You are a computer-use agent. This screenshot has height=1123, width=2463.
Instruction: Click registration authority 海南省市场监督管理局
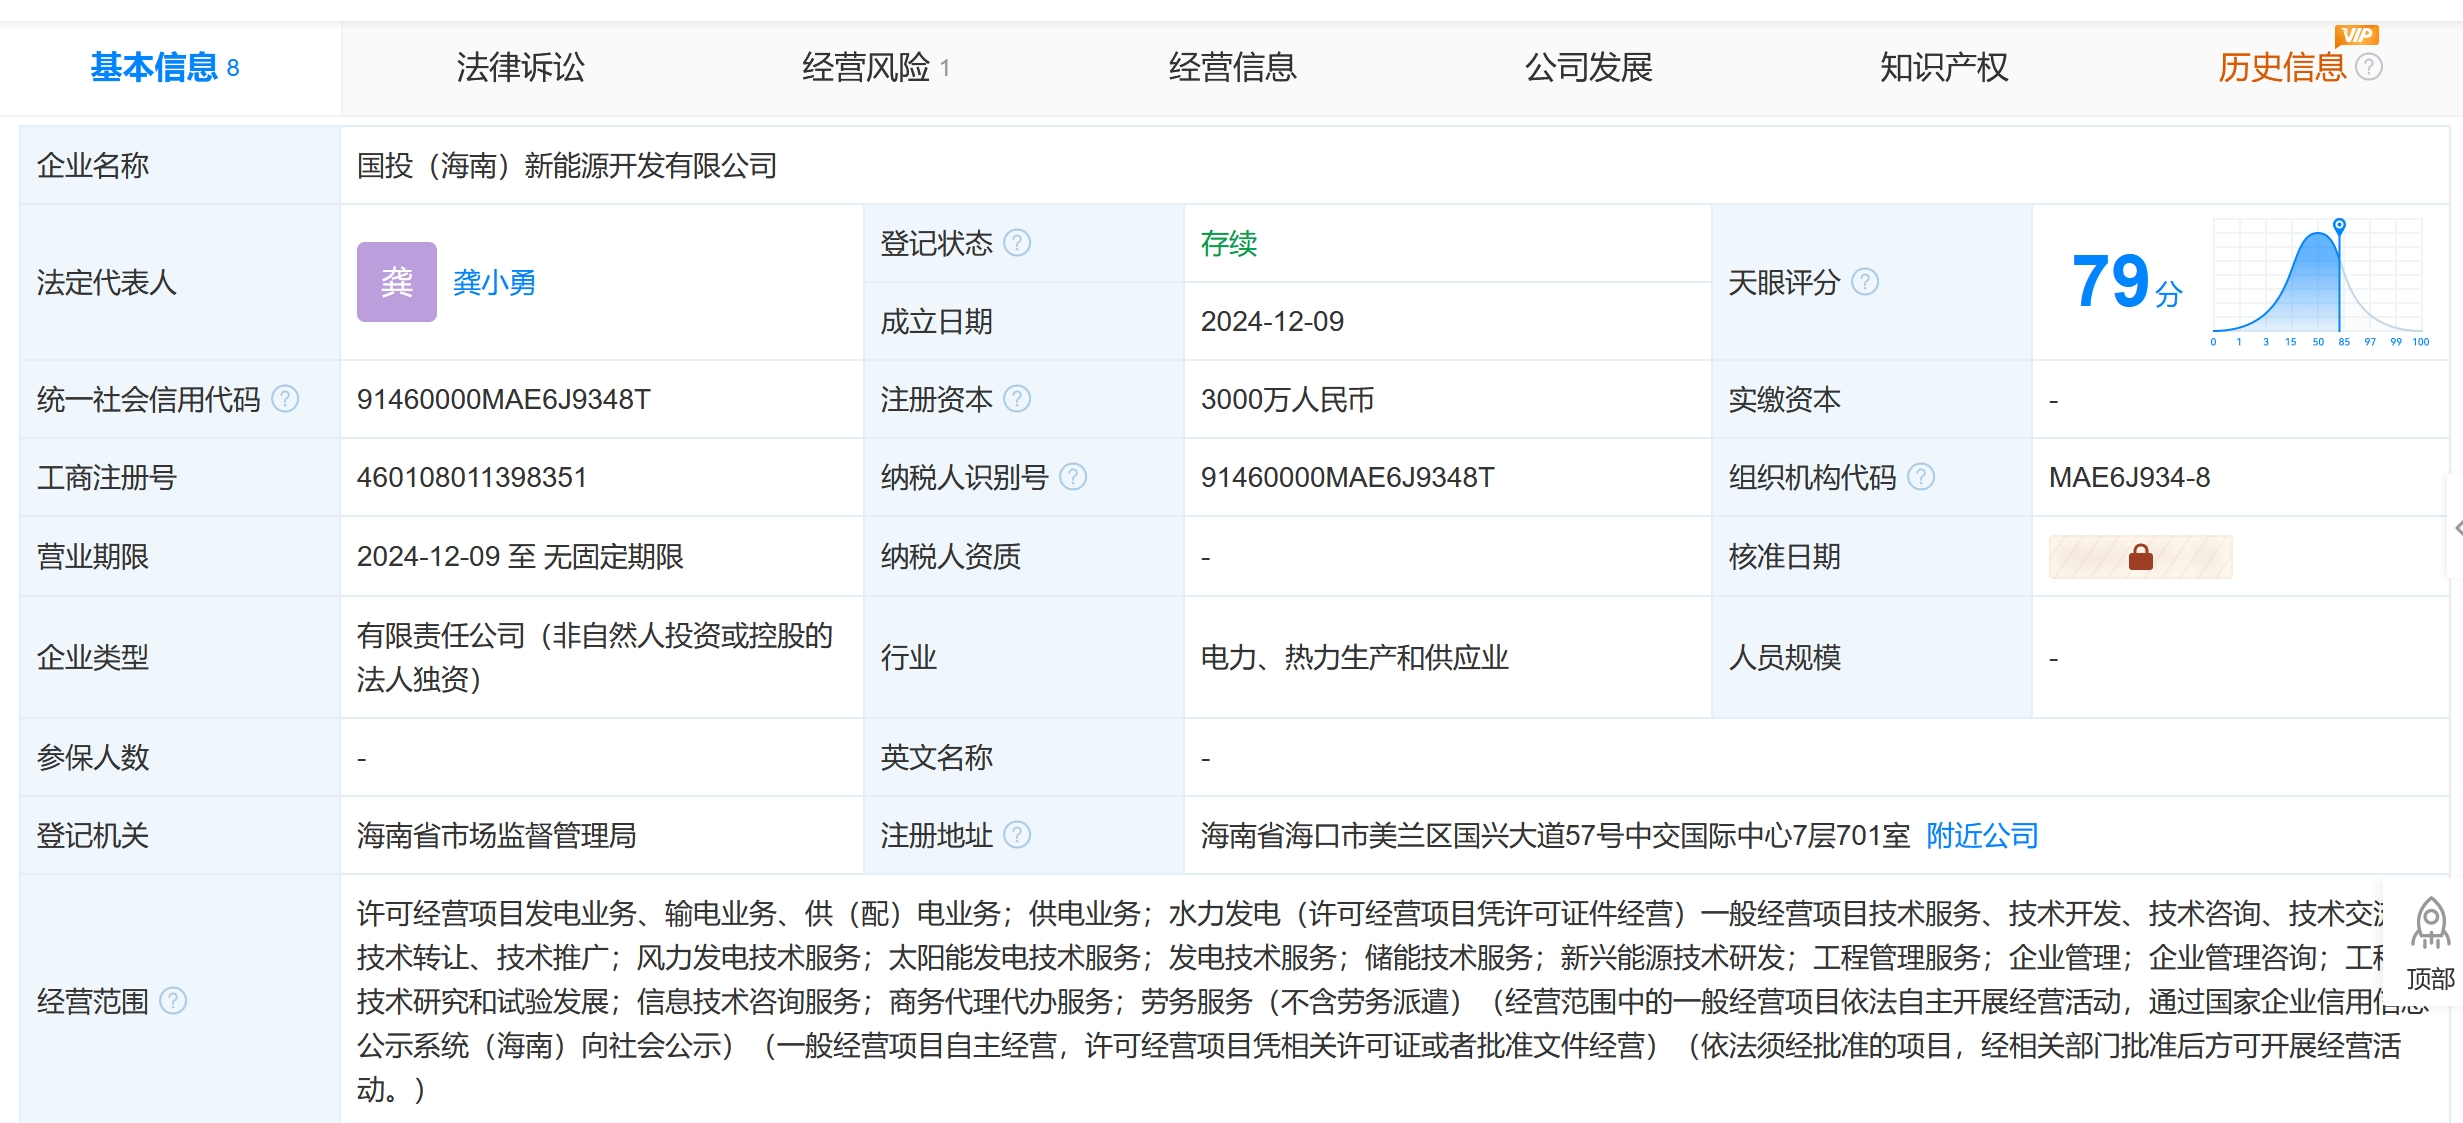[x=497, y=835]
